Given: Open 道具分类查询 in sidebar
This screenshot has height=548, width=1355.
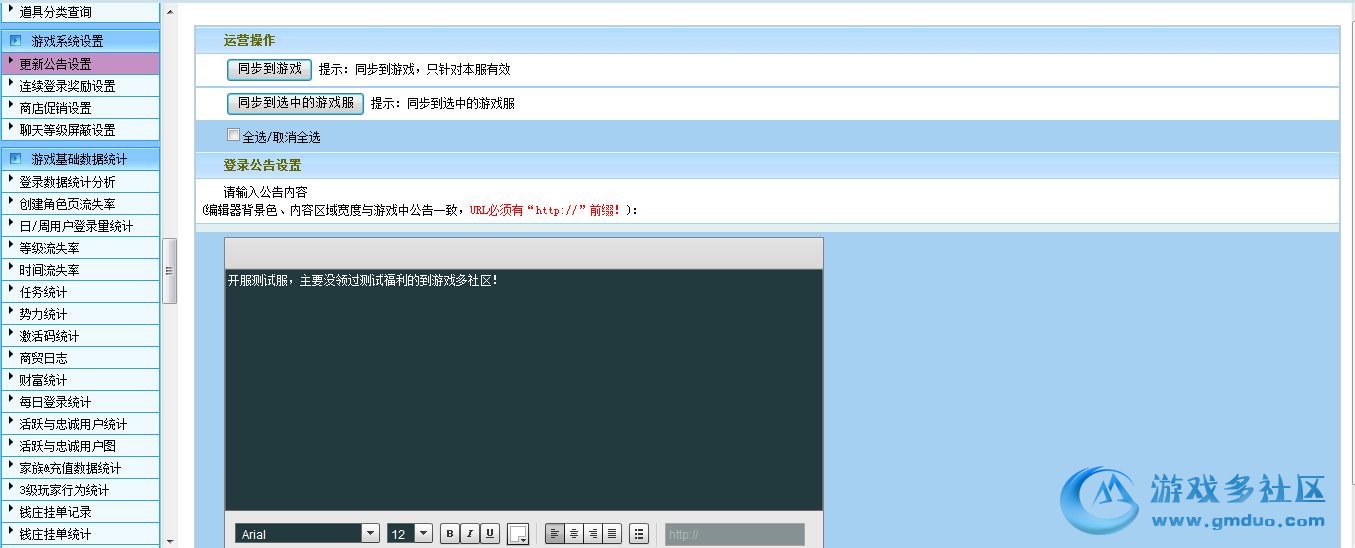Looking at the screenshot, I should (x=80, y=12).
